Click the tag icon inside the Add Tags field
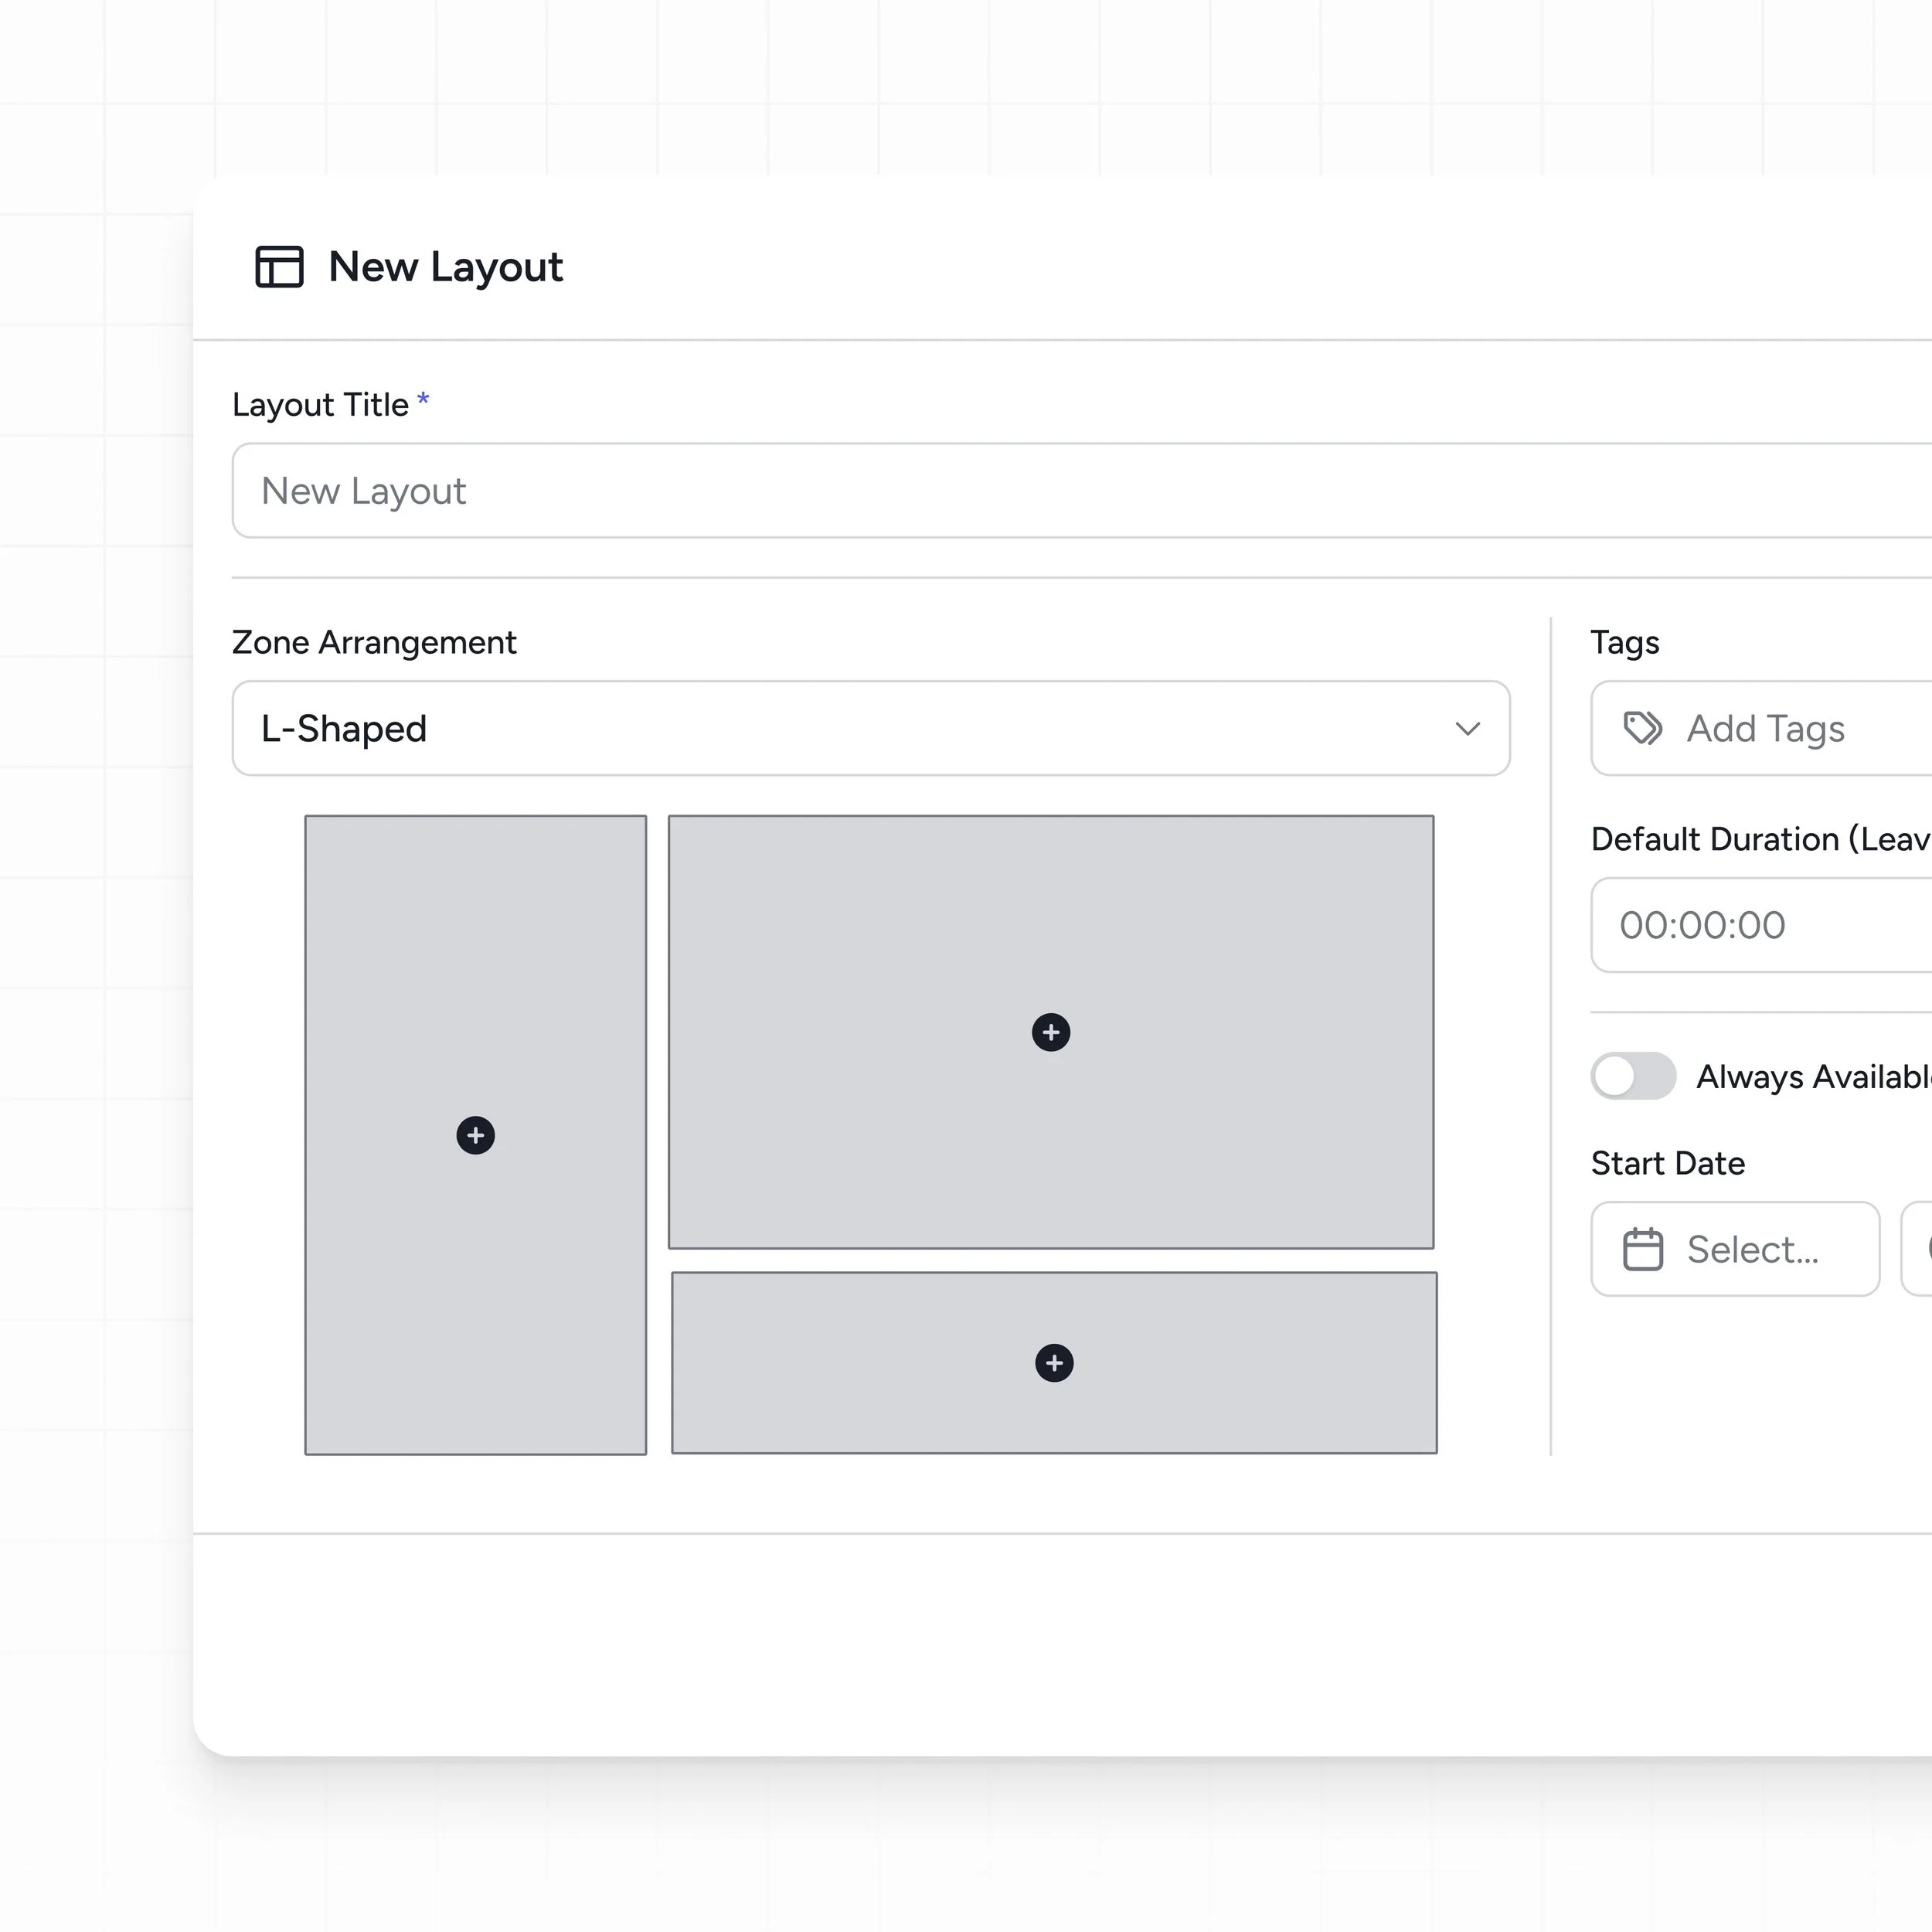The image size is (1932, 1932). coord(1642,728)
